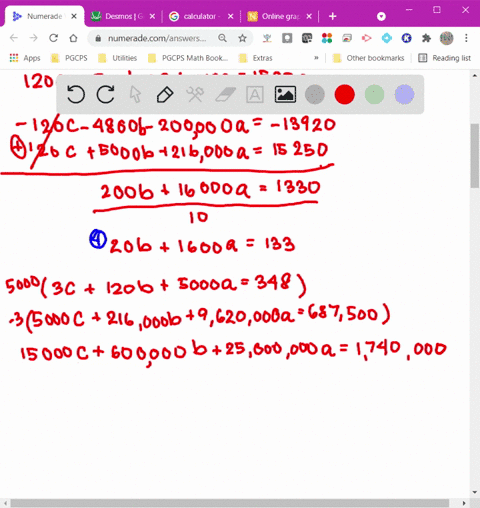Show hidden bookmarks with the chevron
Viewport: 480px width, 508px height.
pos(316,58)
